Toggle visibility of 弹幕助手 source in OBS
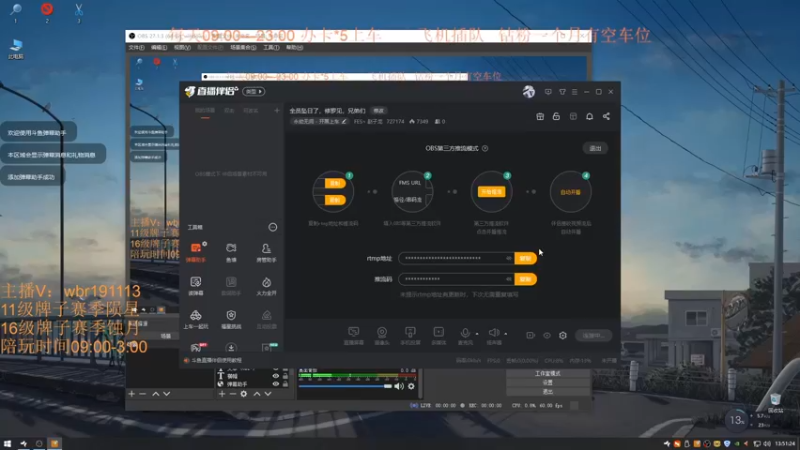800x450 pixels. tap(276, 384)
